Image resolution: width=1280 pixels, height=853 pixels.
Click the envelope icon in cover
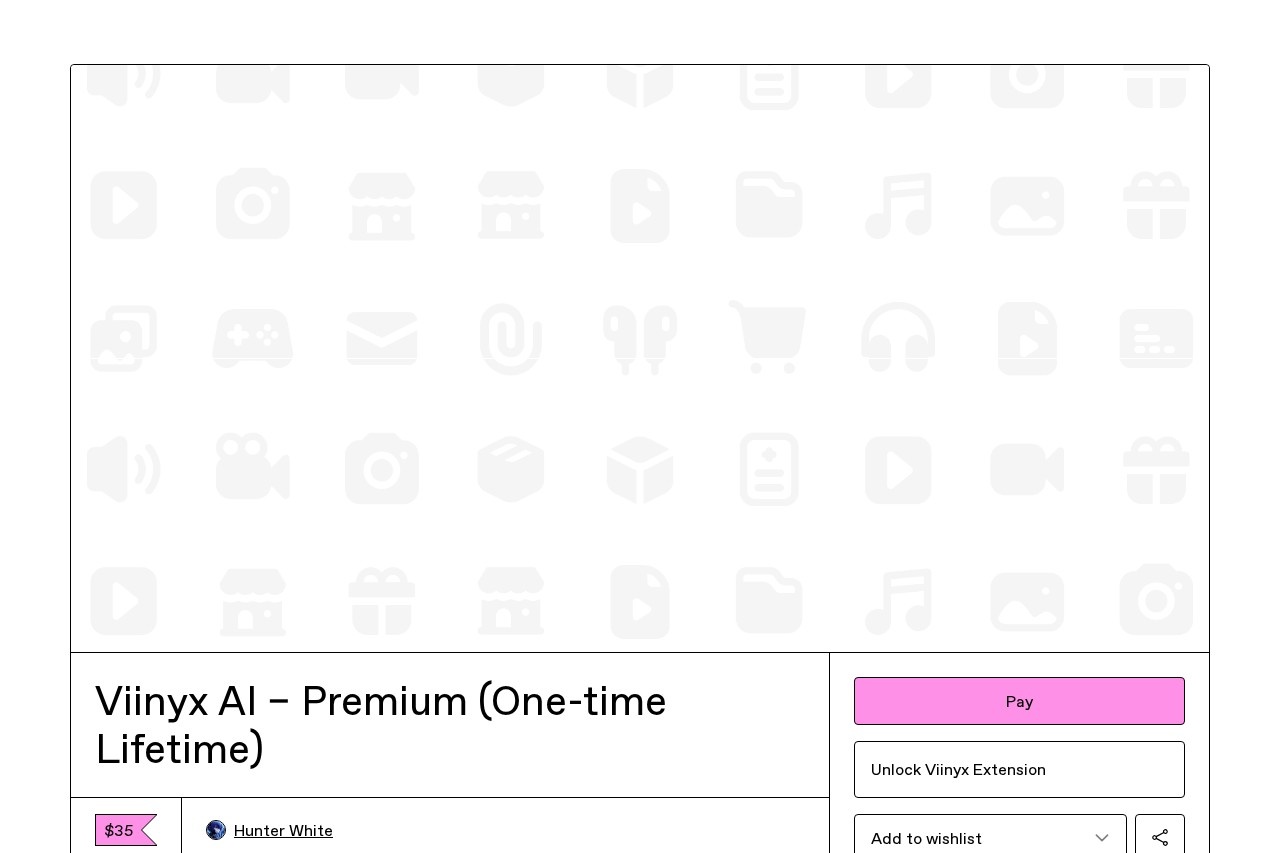tap(382, 338)
